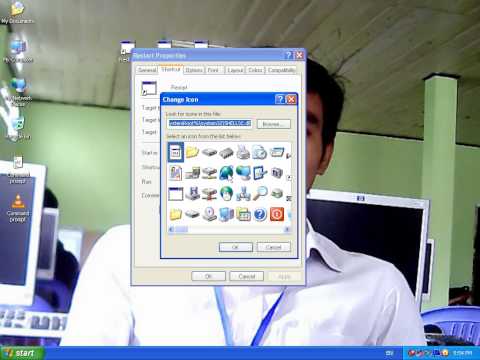The image size is (480, 360).
Task: Open the Start menu
Action: click(x=22, y=353)
